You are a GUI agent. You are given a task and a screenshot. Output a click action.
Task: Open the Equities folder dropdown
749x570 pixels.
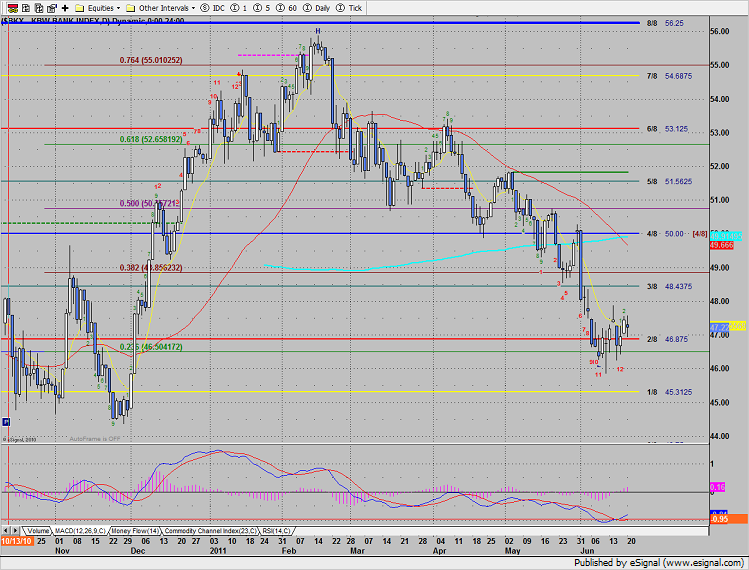tap(98, 8)
